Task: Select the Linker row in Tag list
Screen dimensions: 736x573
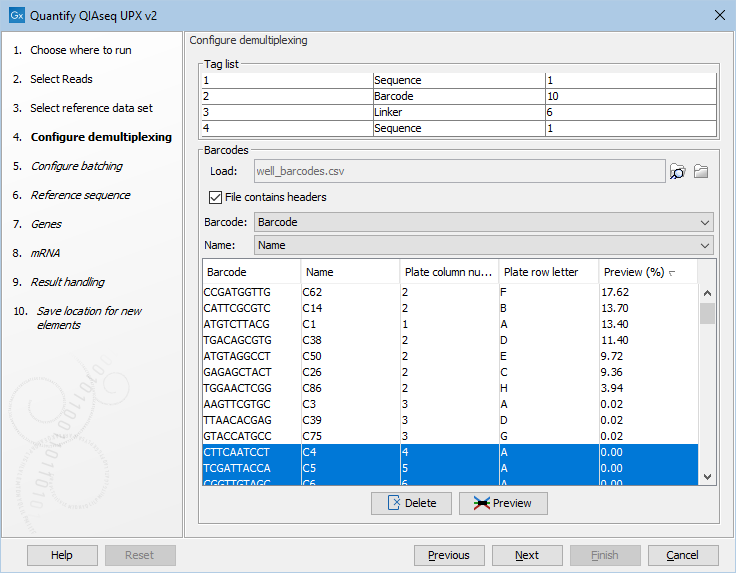Action: pyautogui.click(x=458, y=112)
